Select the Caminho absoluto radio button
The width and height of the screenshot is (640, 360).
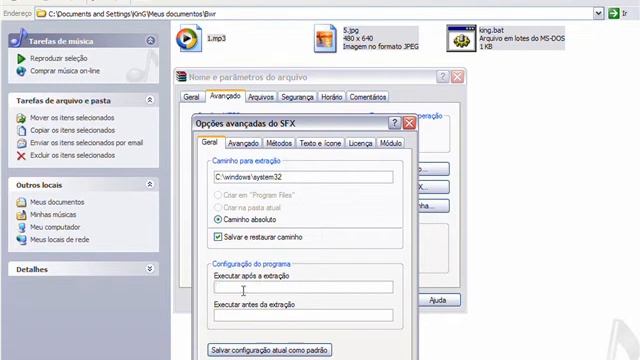pos(218,220)
